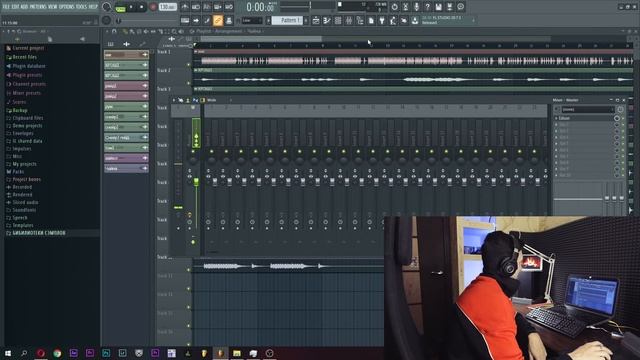Open the PATTERNS menu
The width and height of the screenshot is (640, 360).
[38, 7]
